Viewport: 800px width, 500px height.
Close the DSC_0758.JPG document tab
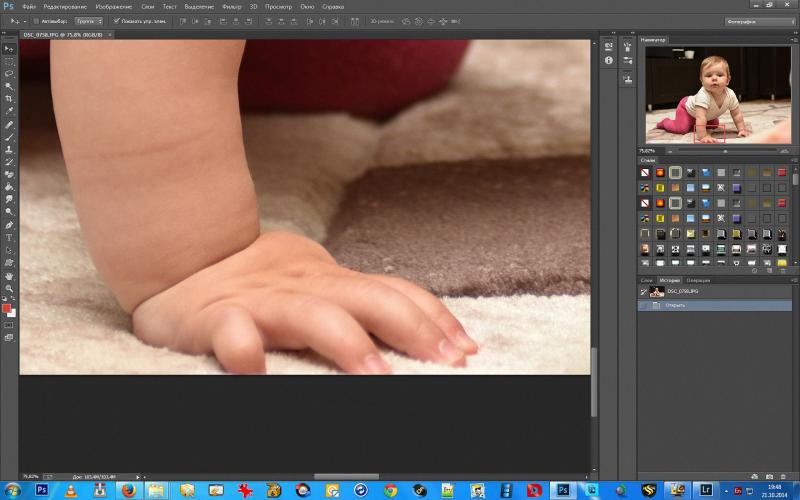[110, 35]
